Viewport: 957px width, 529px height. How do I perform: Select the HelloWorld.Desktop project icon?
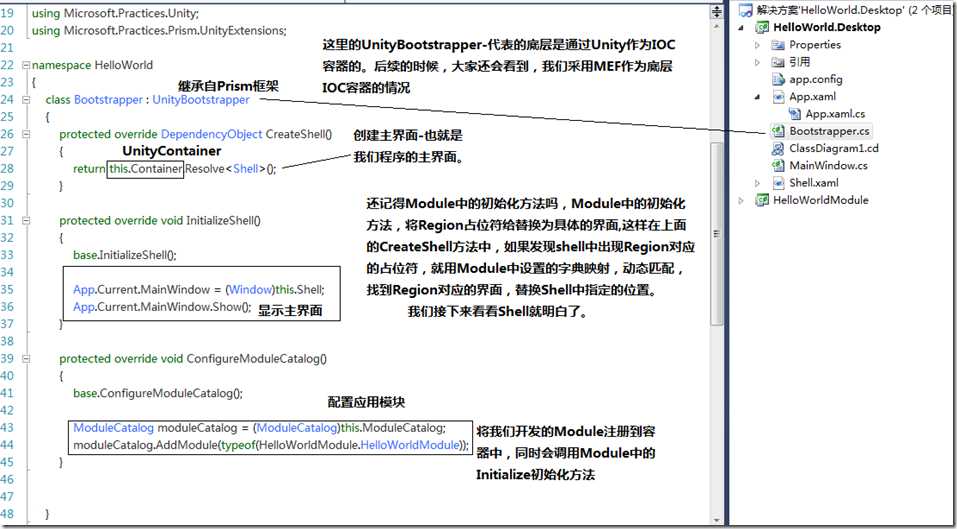click(x=762, y=27)
